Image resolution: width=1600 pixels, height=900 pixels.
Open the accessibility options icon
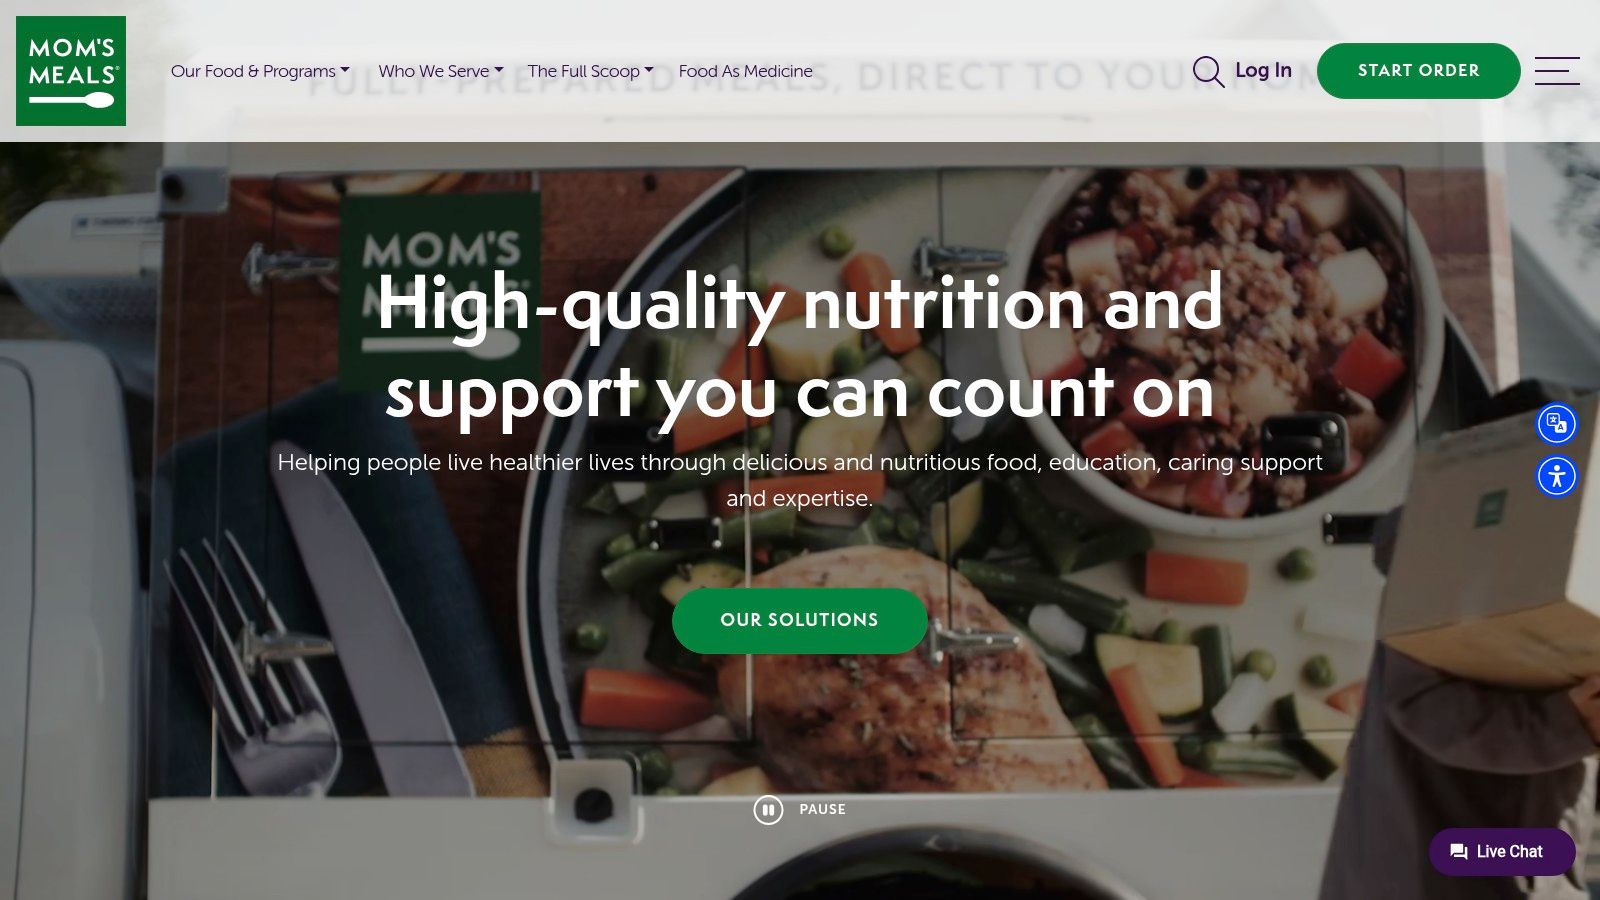[1557, 476]
